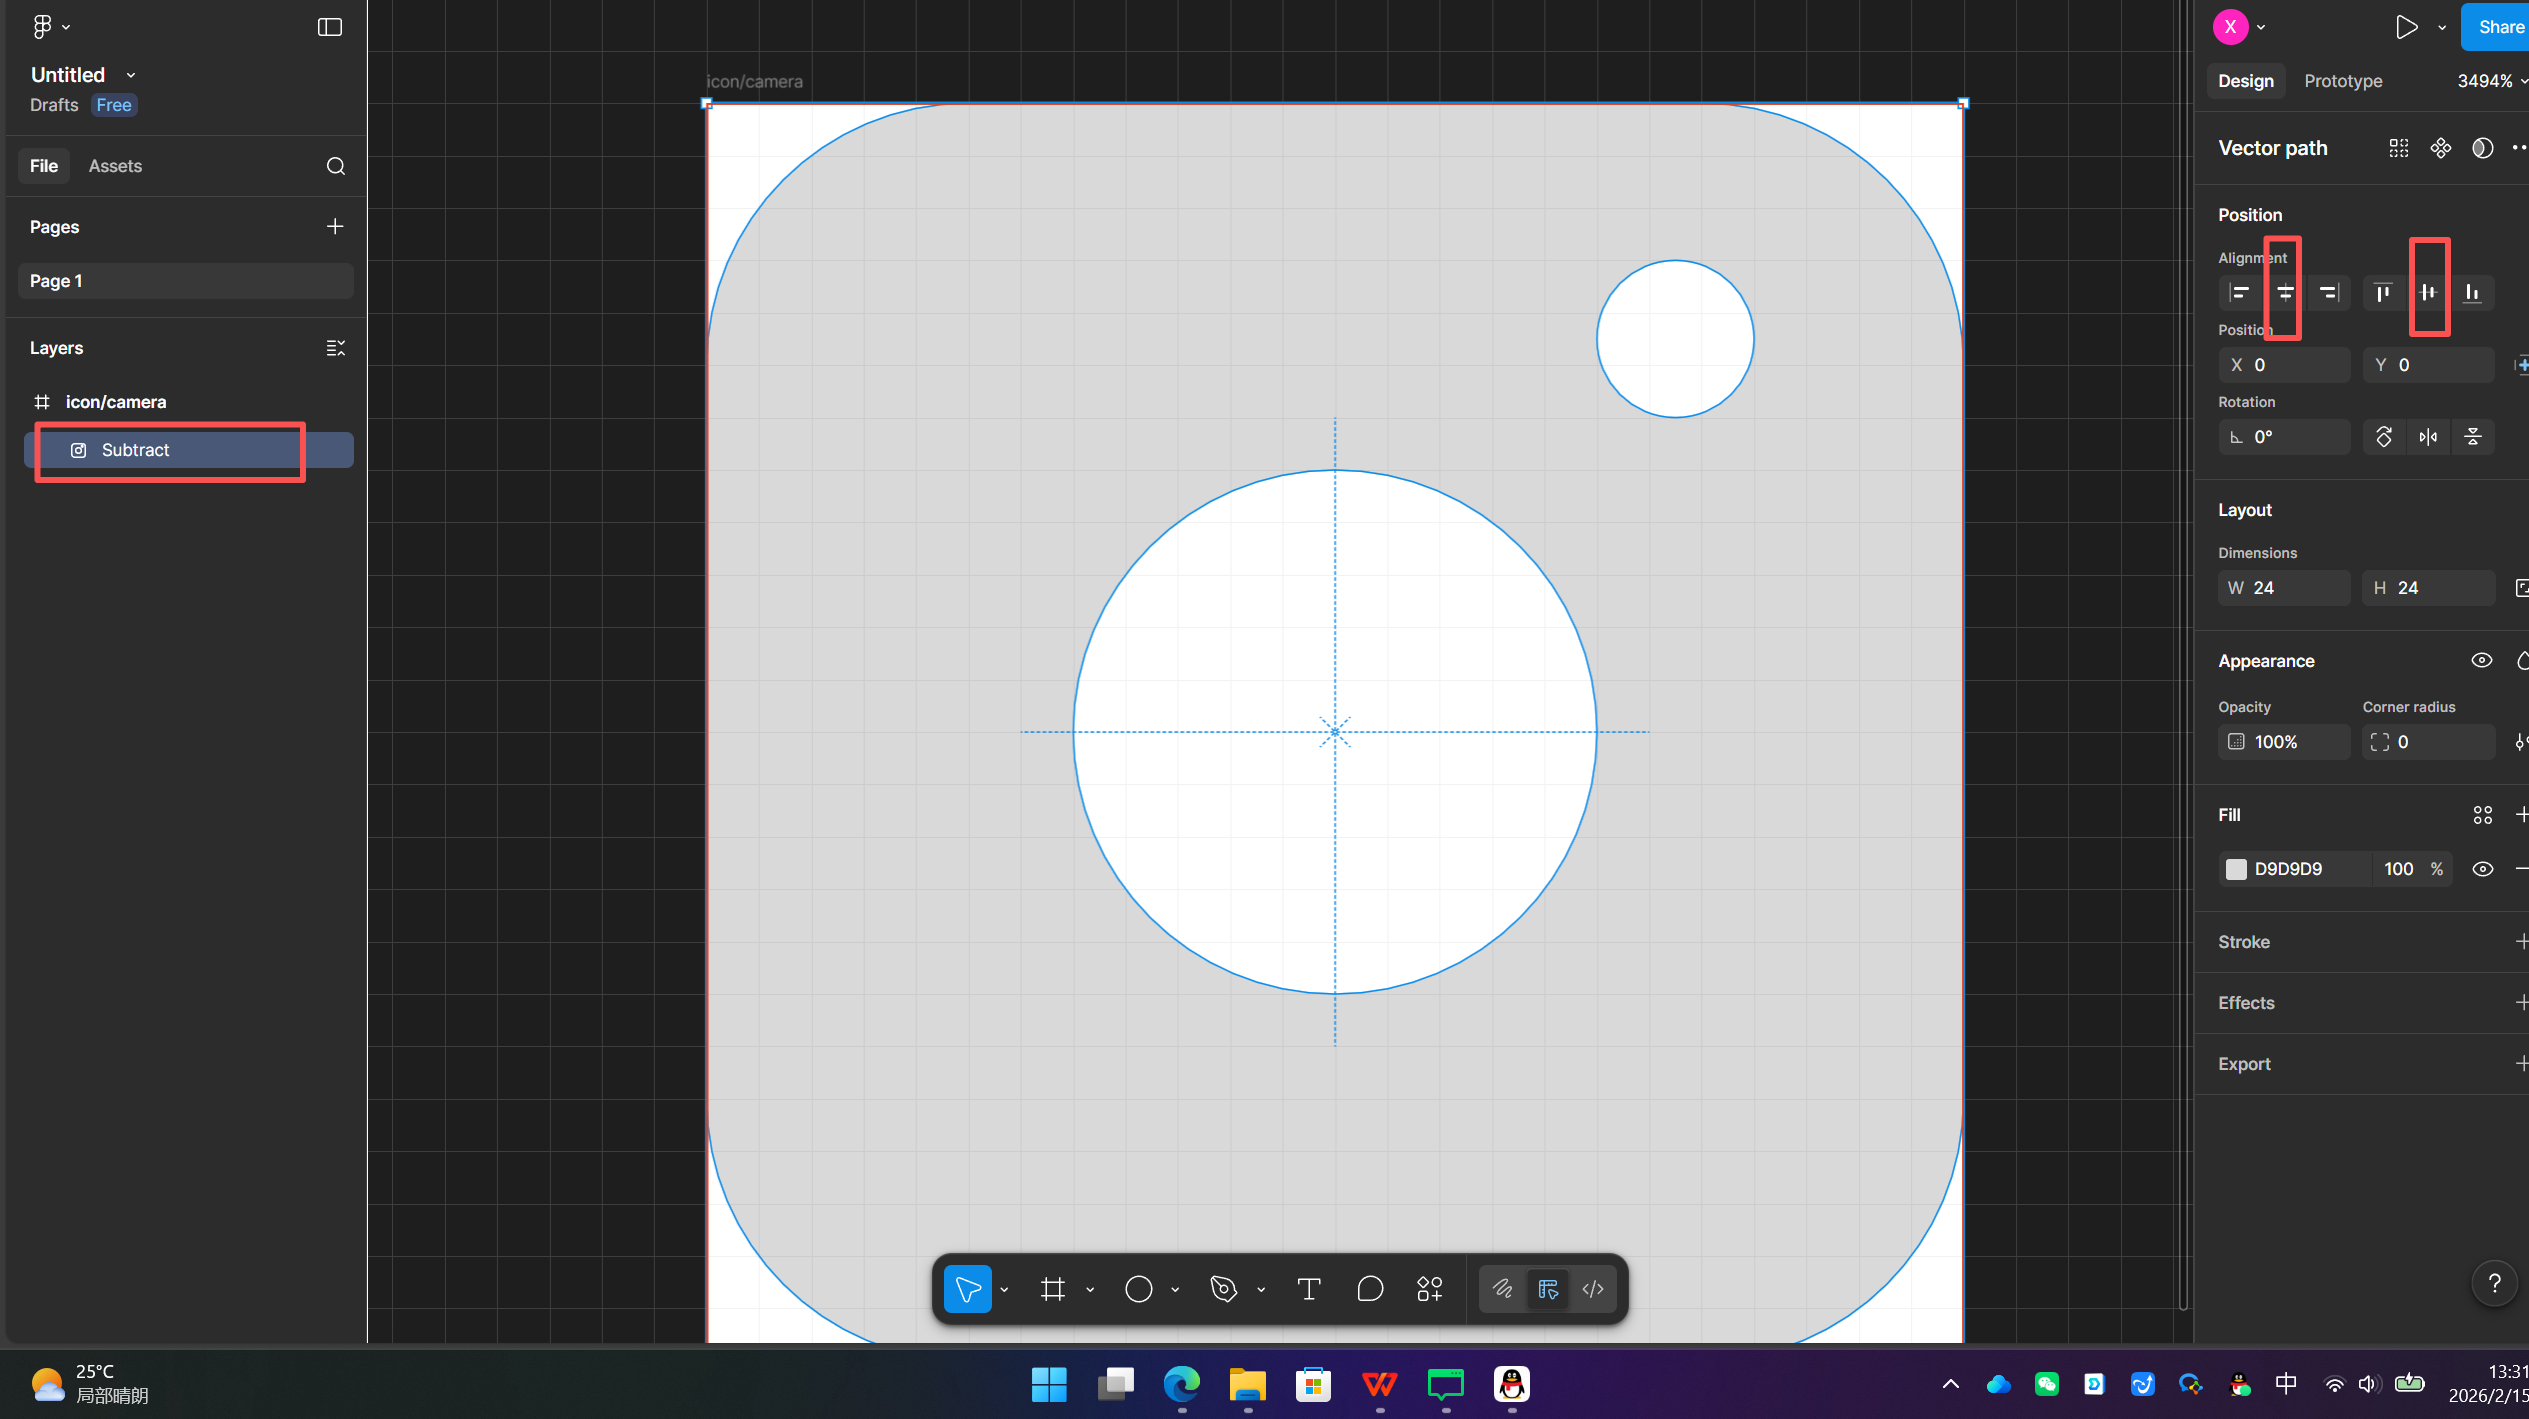Expand the Untitled file name dropdown
The image size is (2529, 1419).
(x=131, y=75)
